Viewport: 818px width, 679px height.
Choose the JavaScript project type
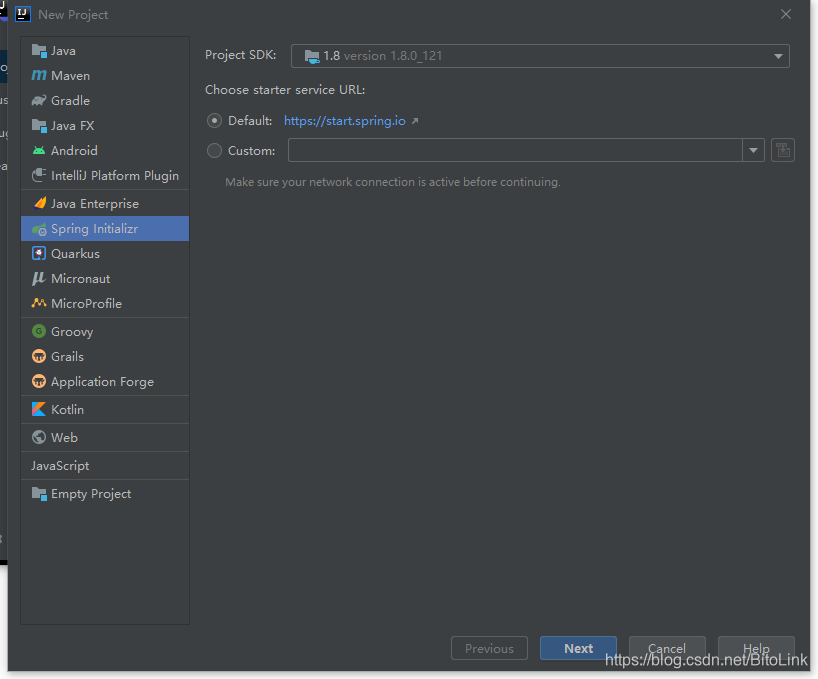(x=105, y=466)
